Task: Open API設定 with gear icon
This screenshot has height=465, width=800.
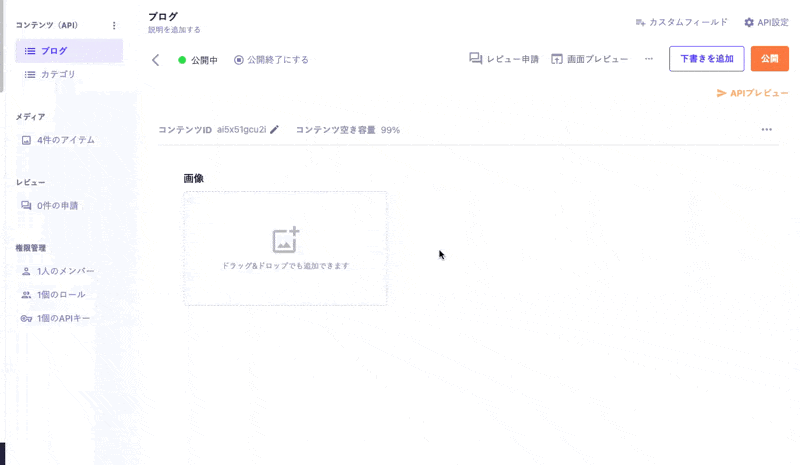Action: [766, 22]
